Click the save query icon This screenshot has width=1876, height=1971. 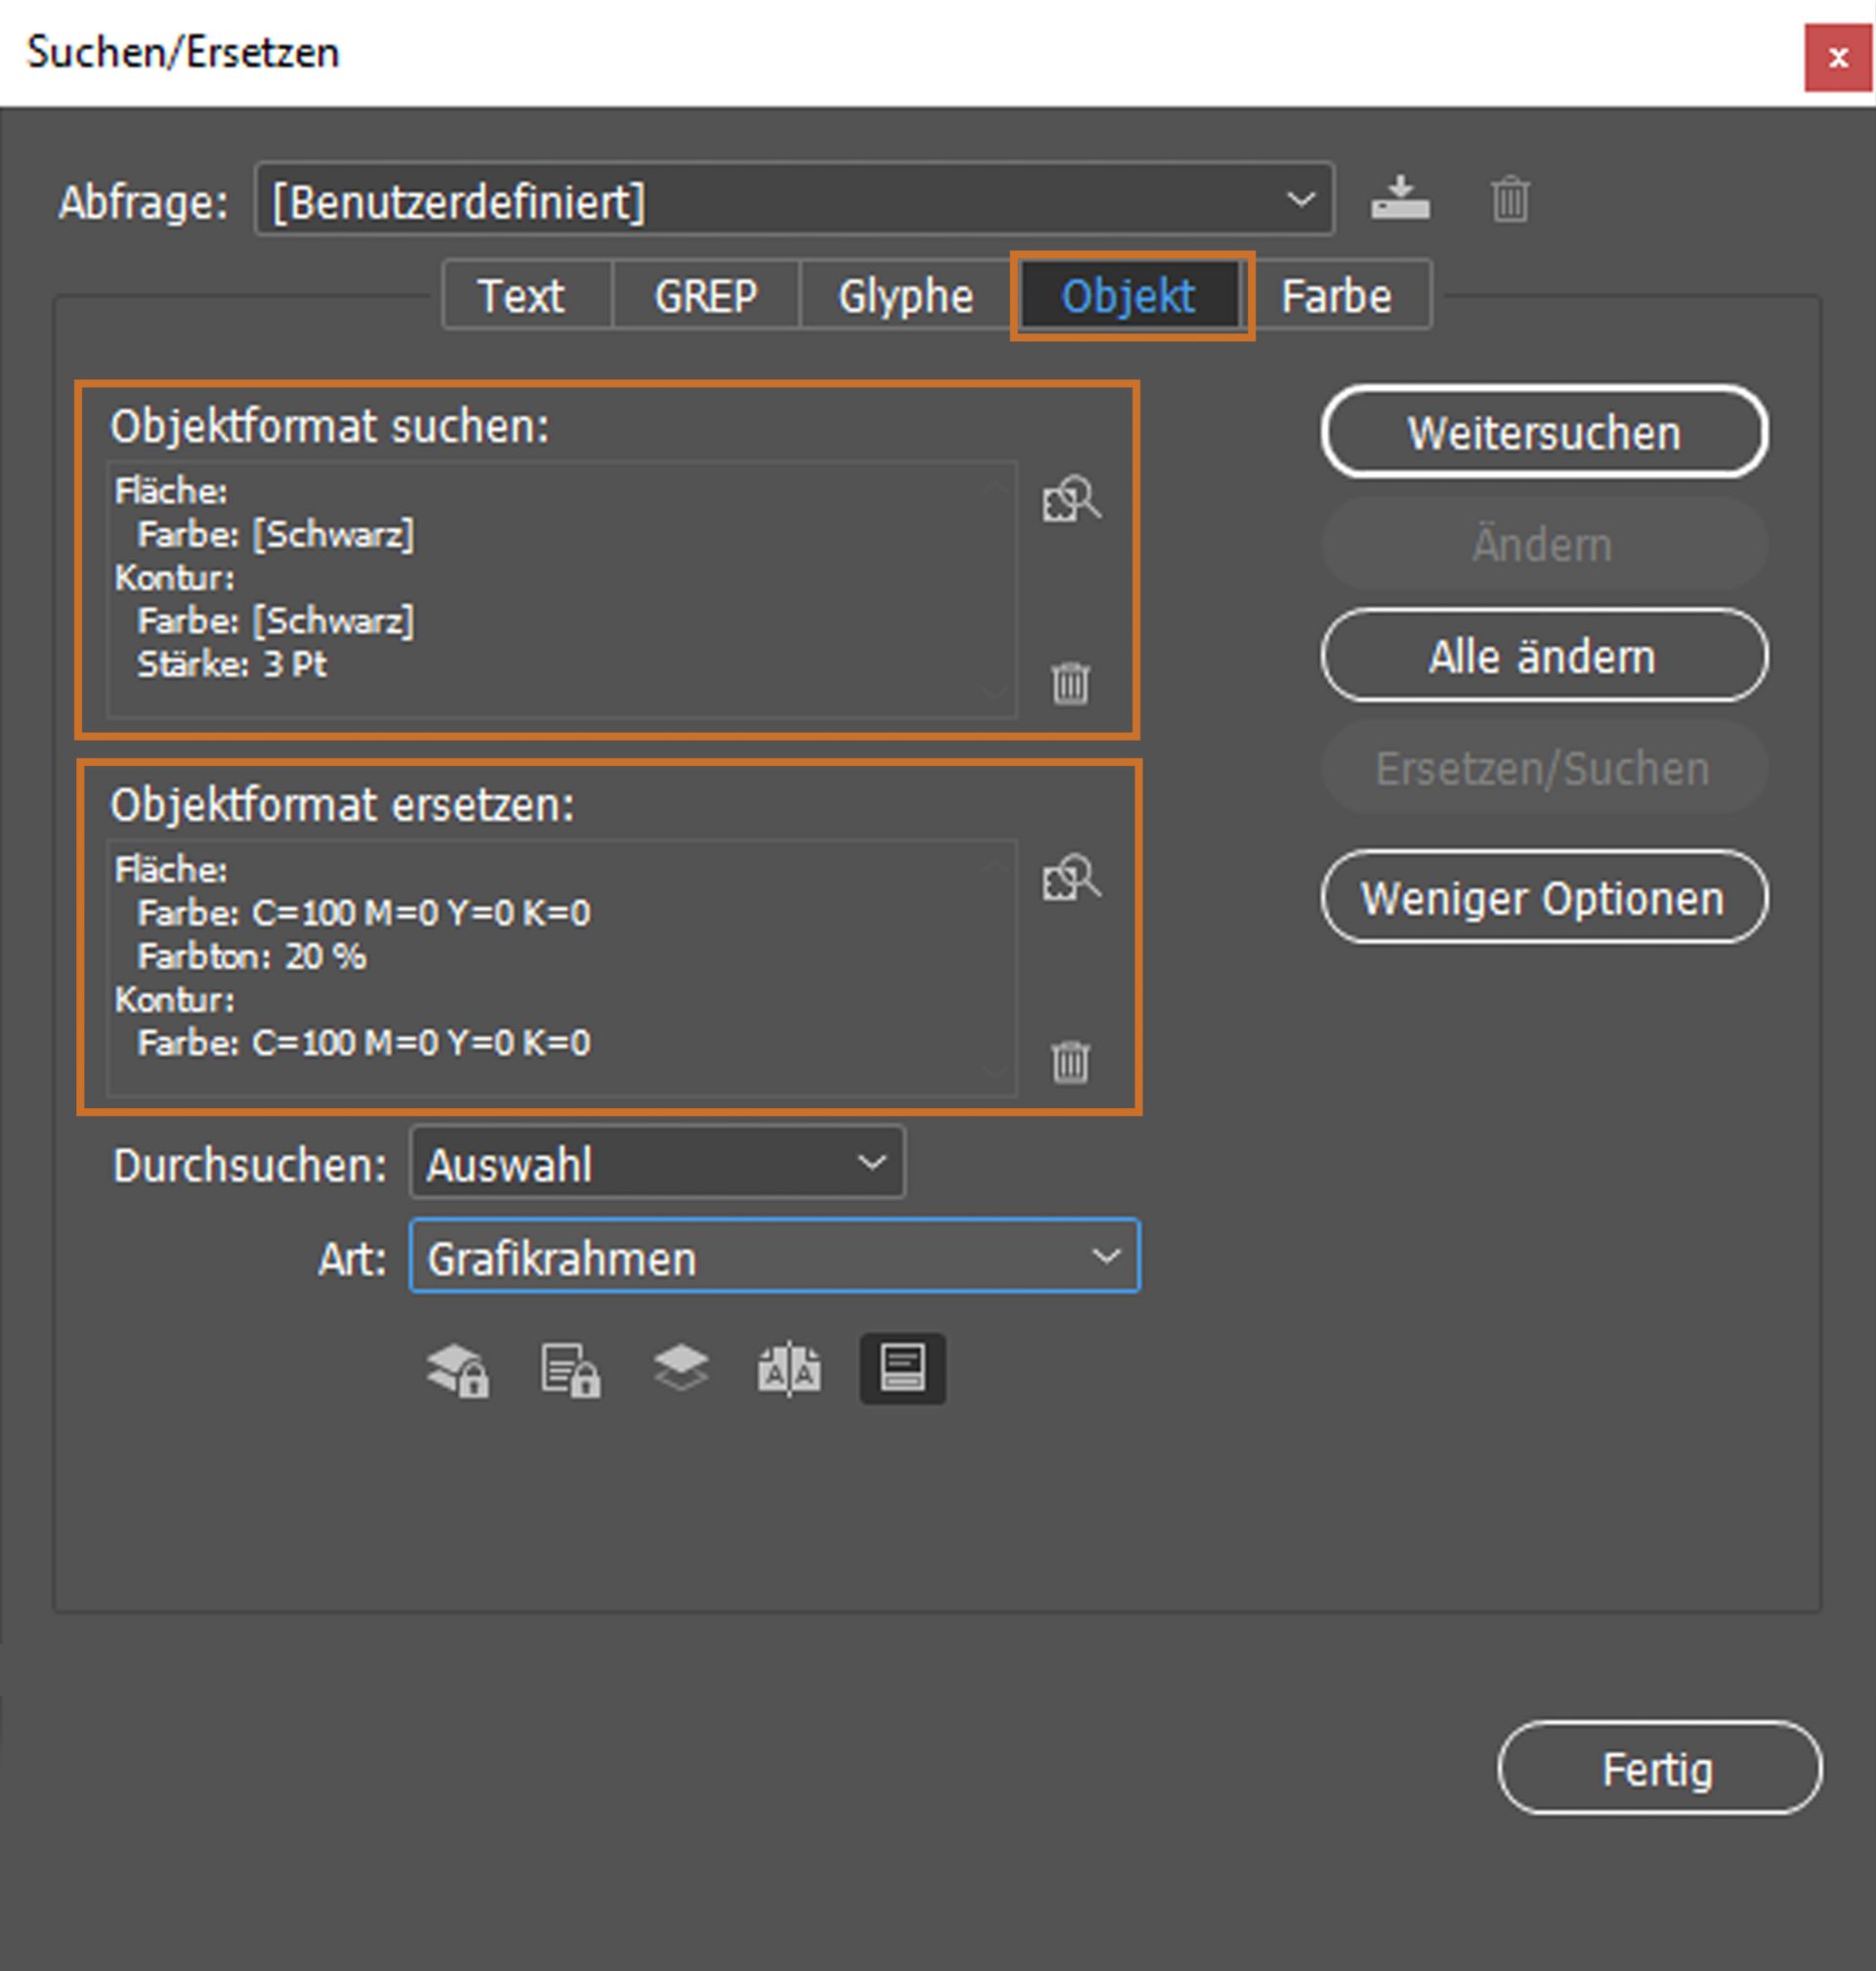coord(1399,198)
